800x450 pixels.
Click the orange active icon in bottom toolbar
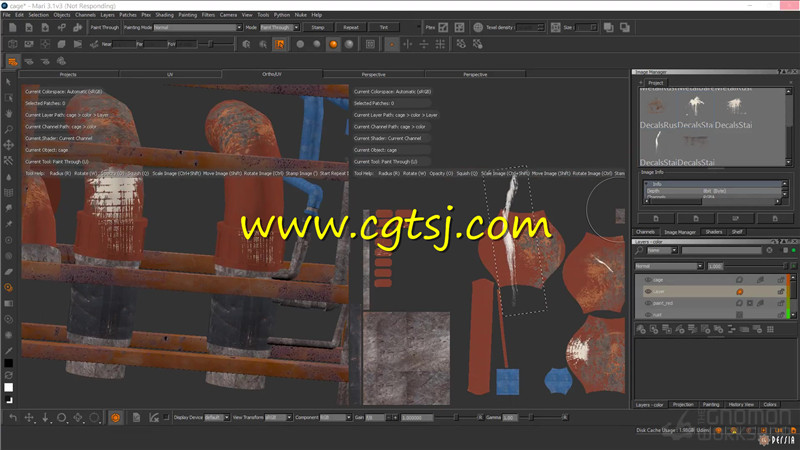click(116, 418)
